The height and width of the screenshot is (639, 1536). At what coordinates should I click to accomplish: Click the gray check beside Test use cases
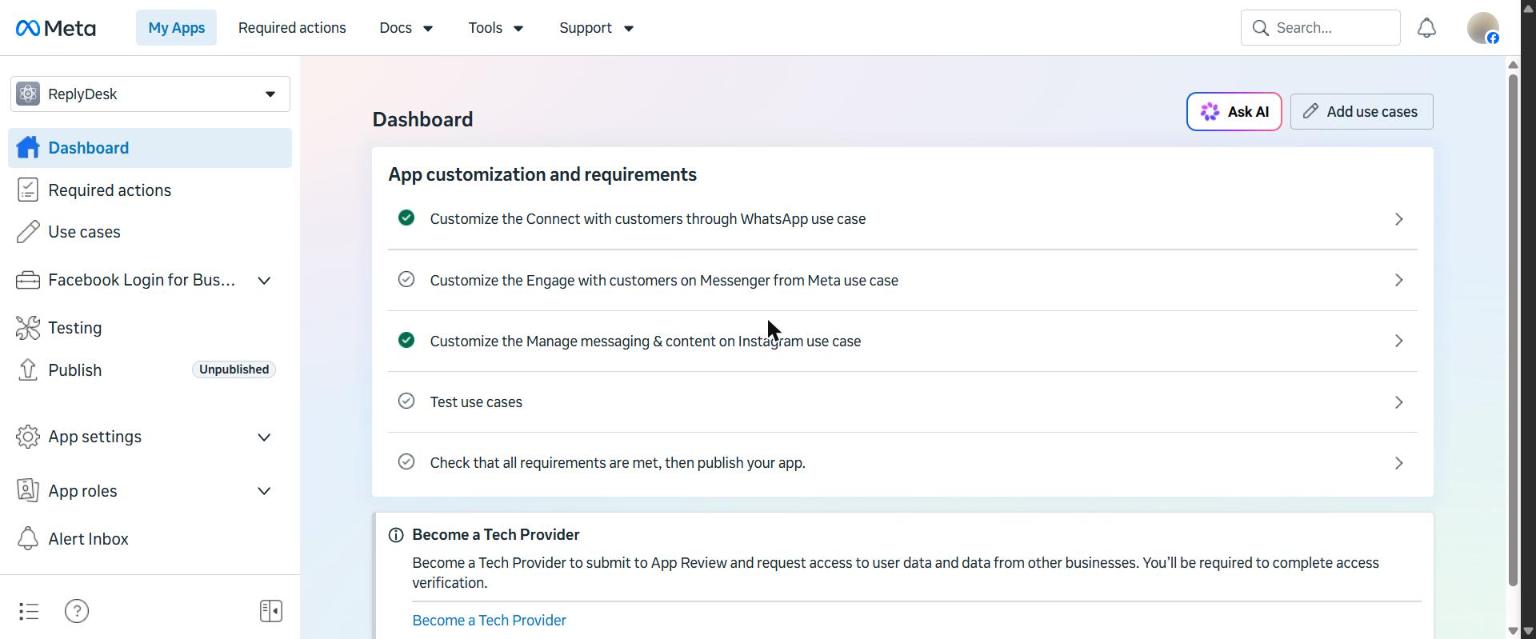coord(406,401)
